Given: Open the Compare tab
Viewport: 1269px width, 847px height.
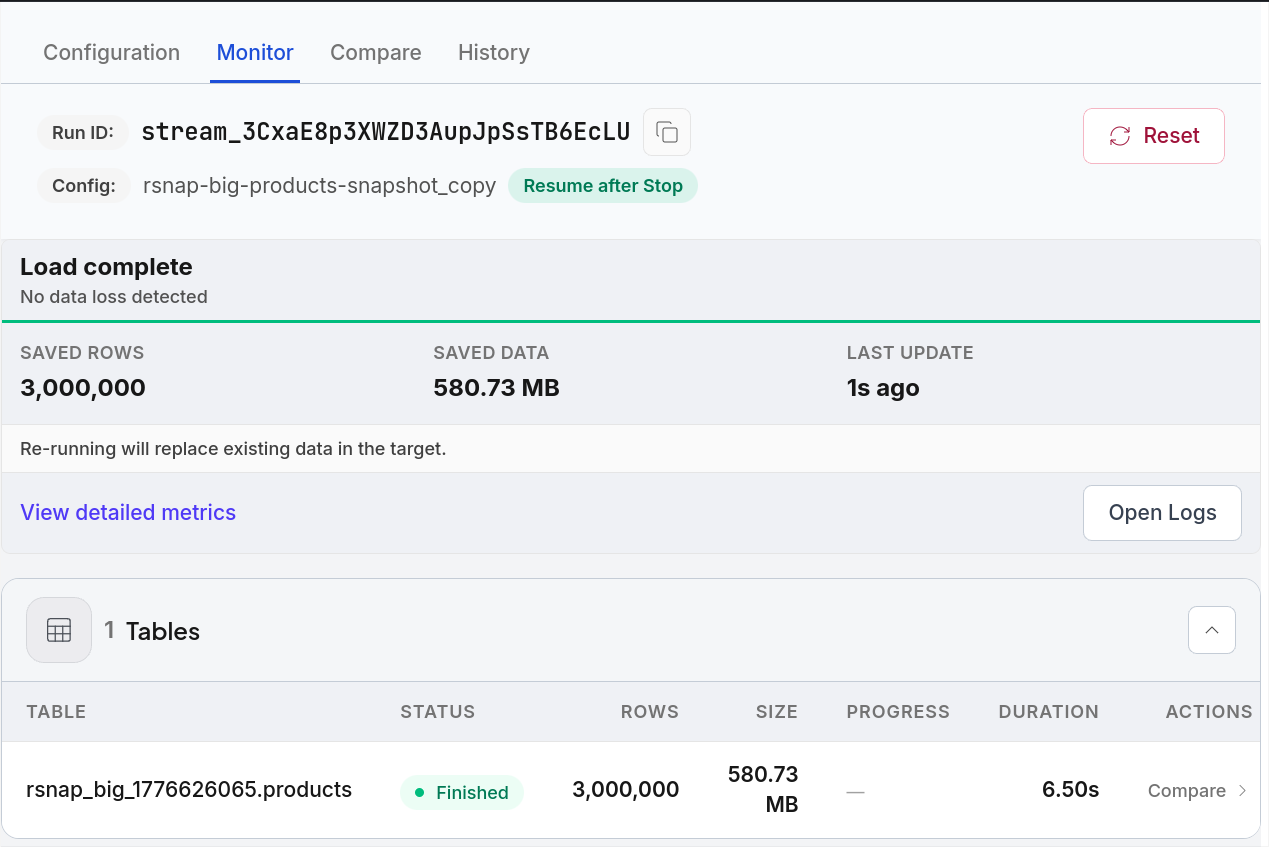Looking at the screenshot, I should point(376,52).
